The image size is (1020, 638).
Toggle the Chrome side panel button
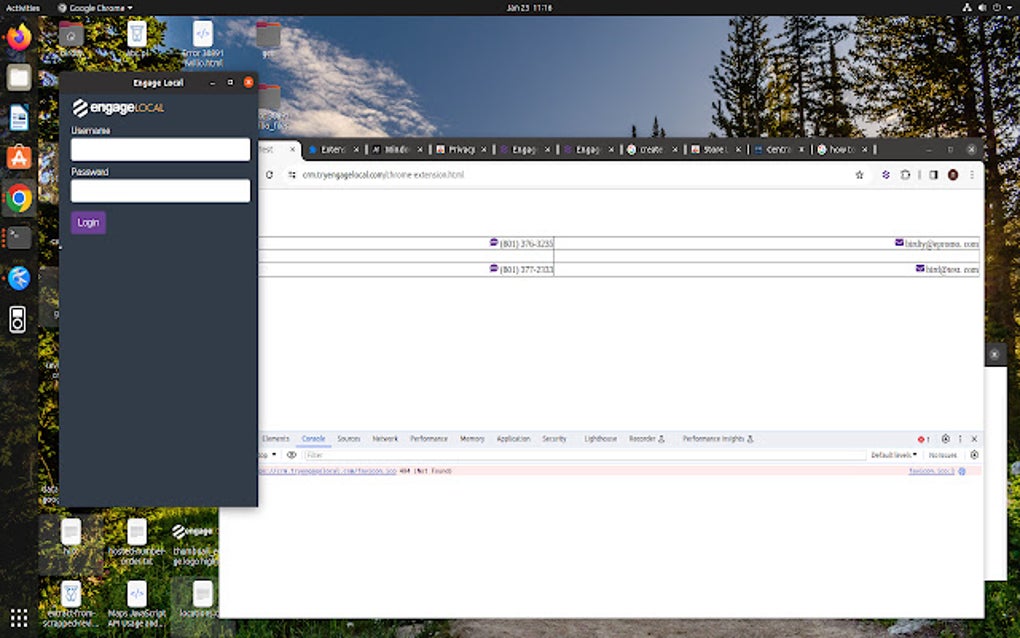[x=933, y=175]
